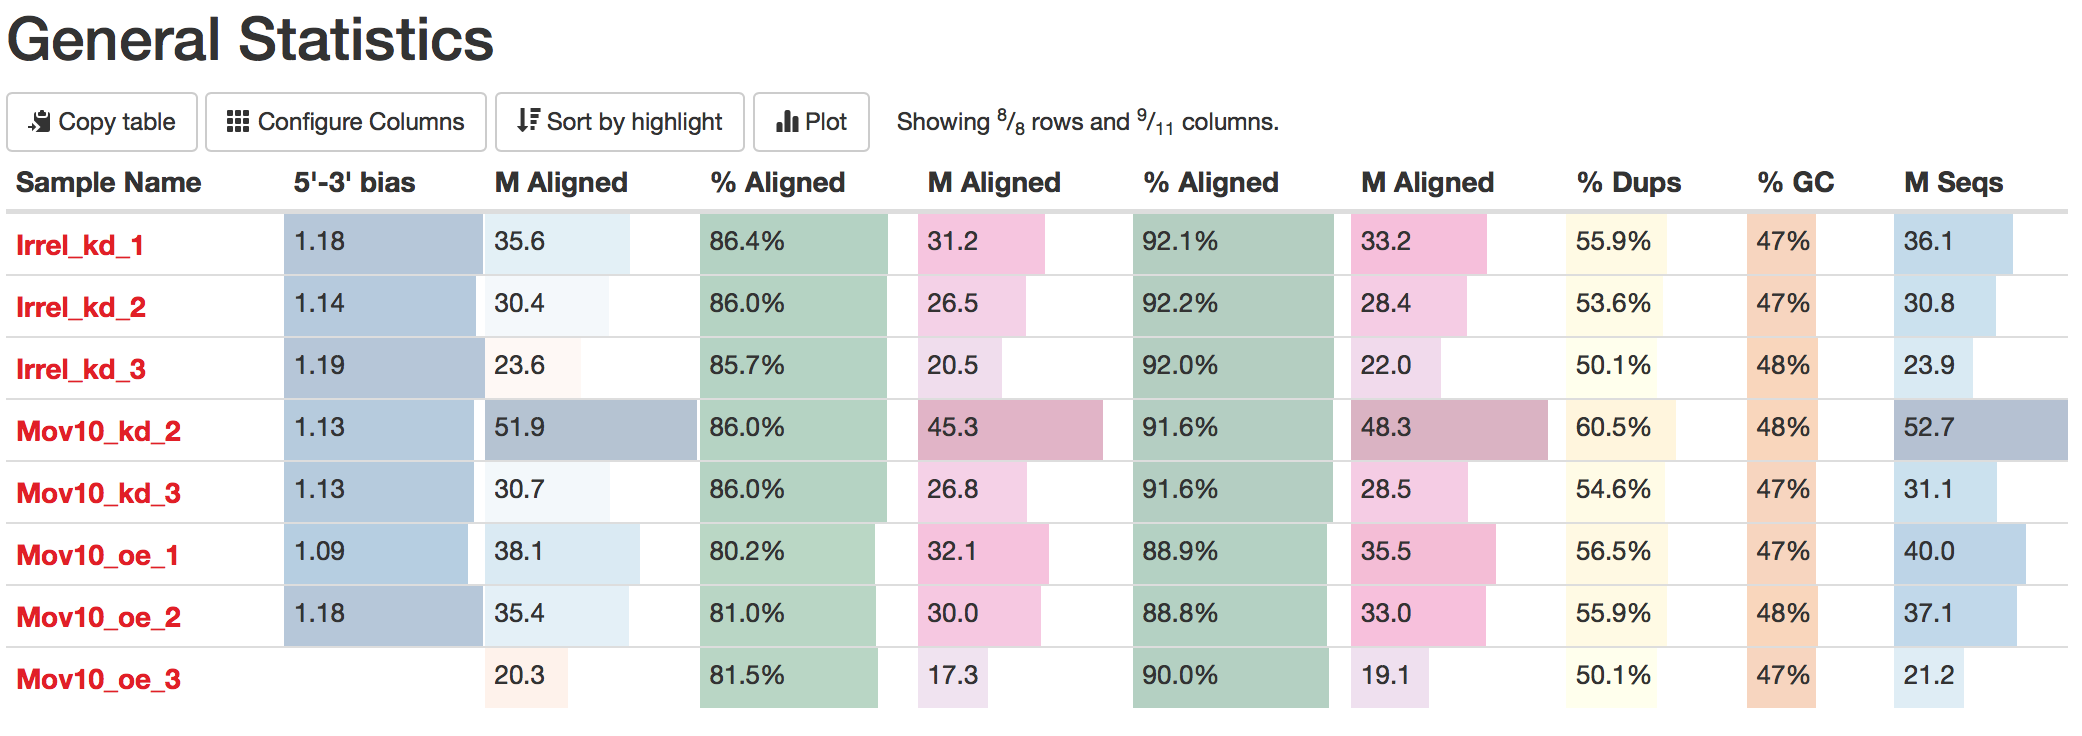Sort by the % GC column header
Viewport: 2082px width, 736px height.
tap(1796, 182)
